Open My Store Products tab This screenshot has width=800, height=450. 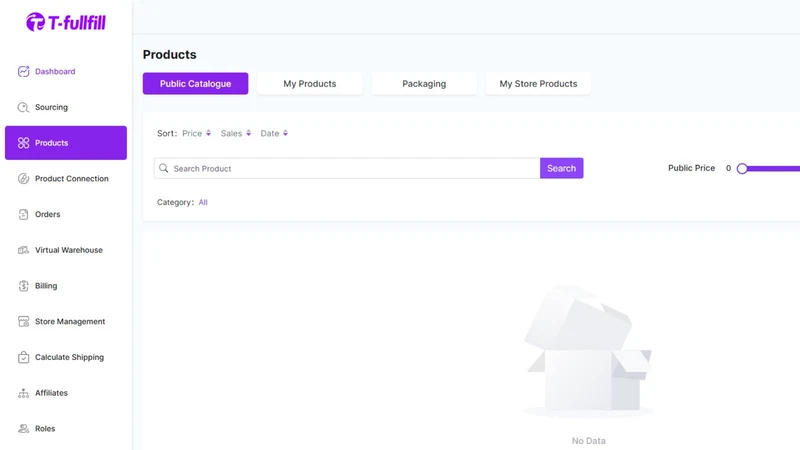click(538, 84)
